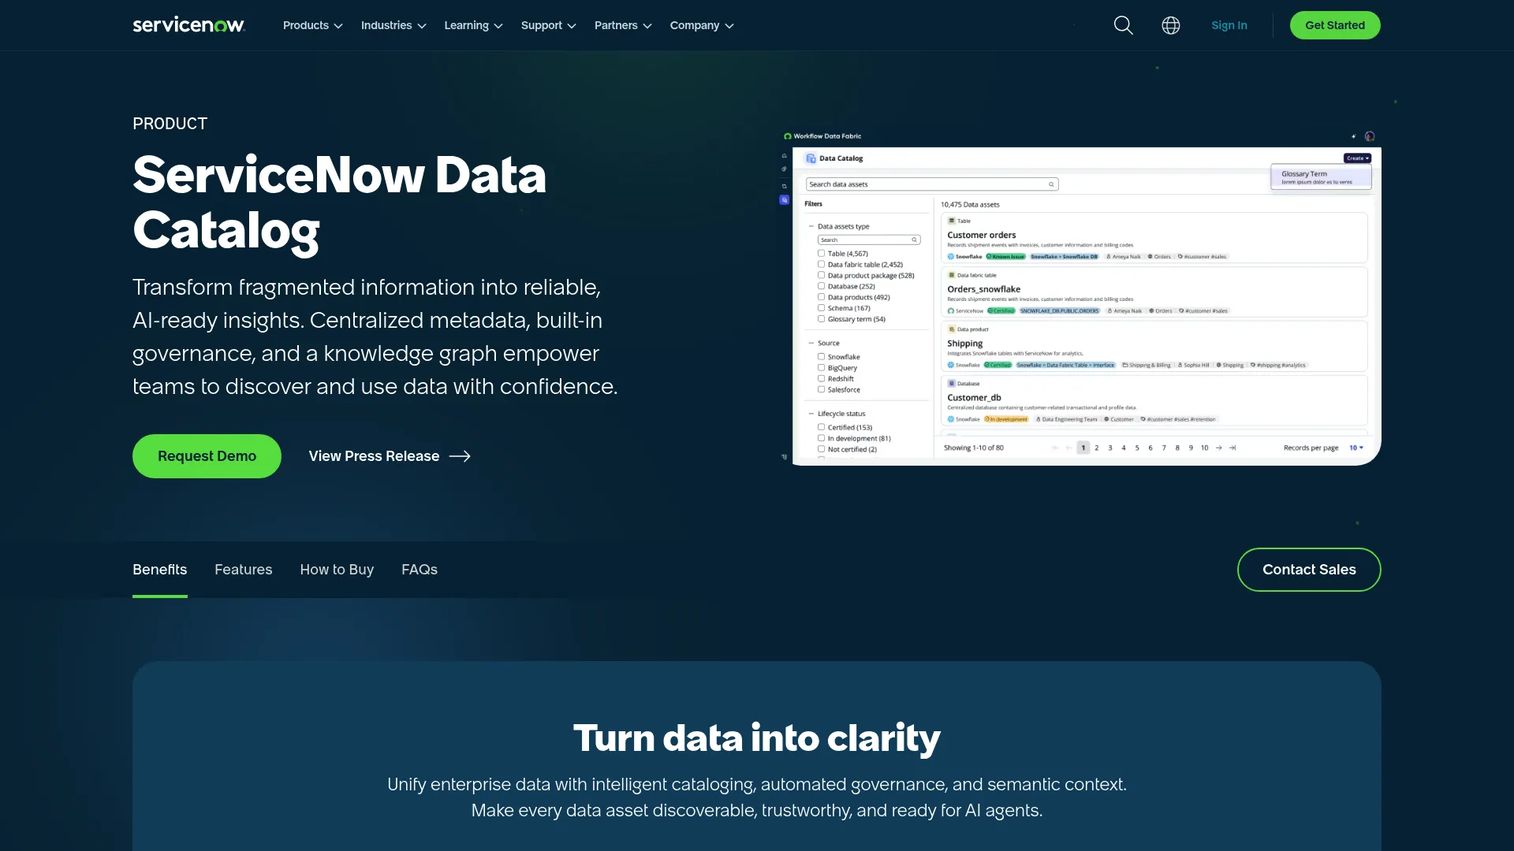Expand the Company menu
The image size is (1514, 851).
(702, 25)
